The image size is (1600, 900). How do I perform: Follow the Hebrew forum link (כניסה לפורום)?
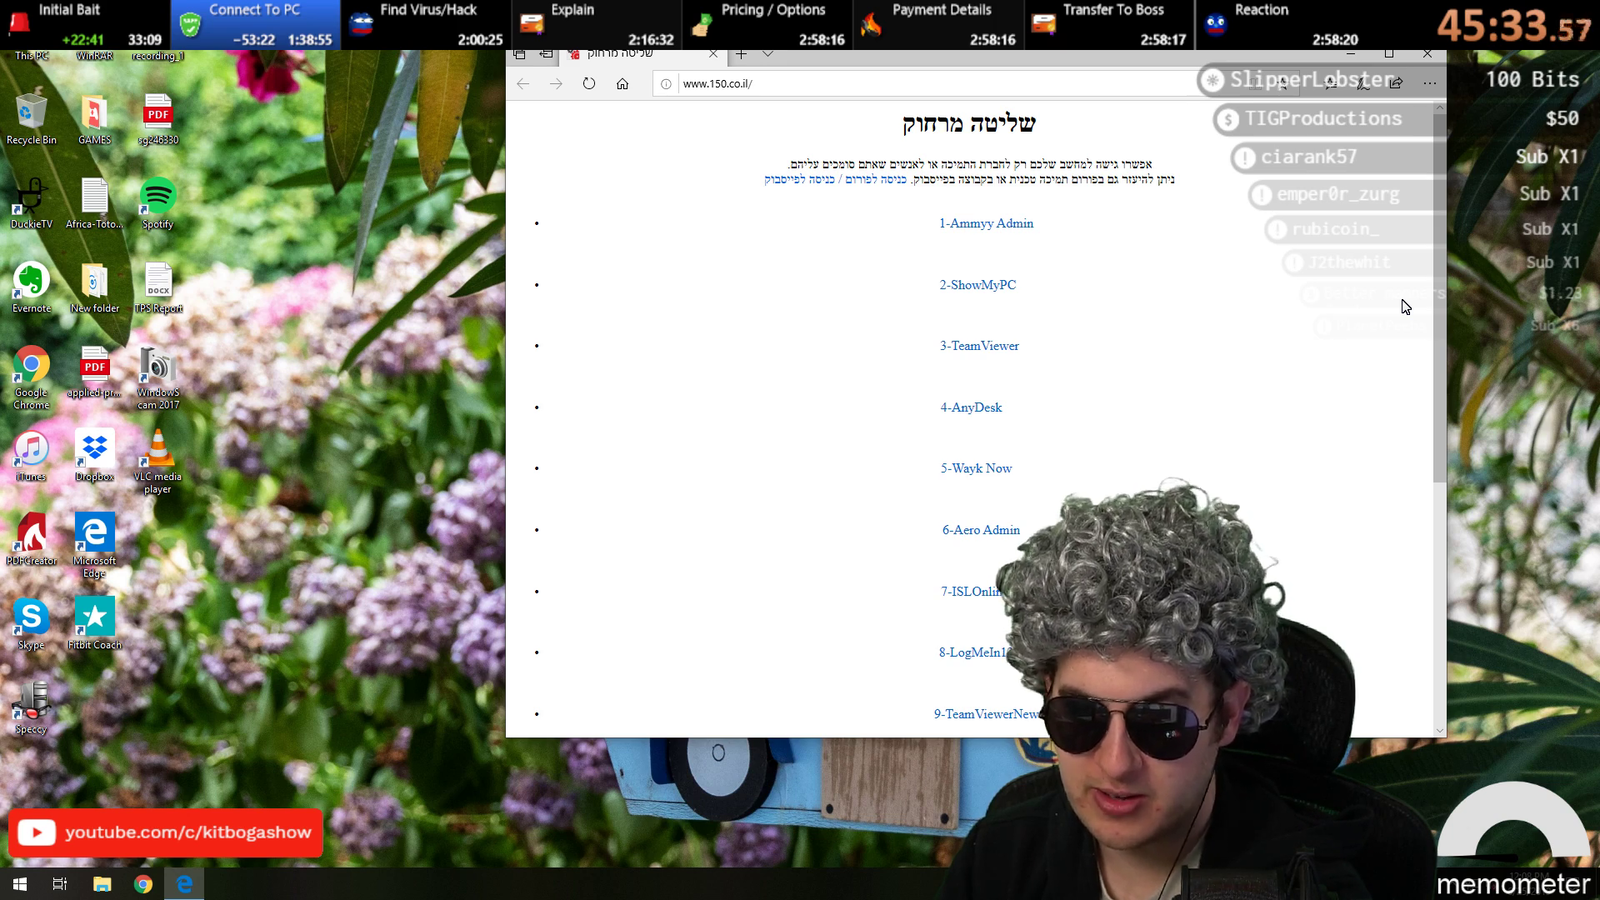click(876, 179)
